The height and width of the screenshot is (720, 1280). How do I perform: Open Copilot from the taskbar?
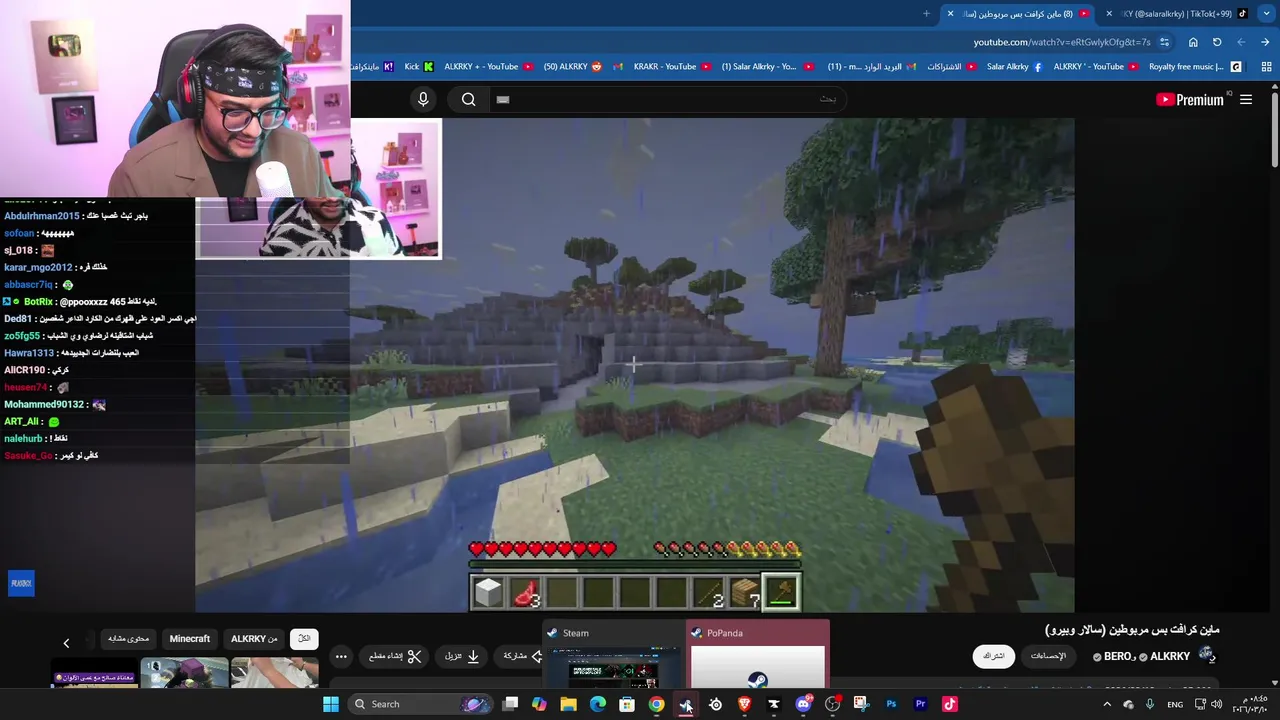(539, 704)
